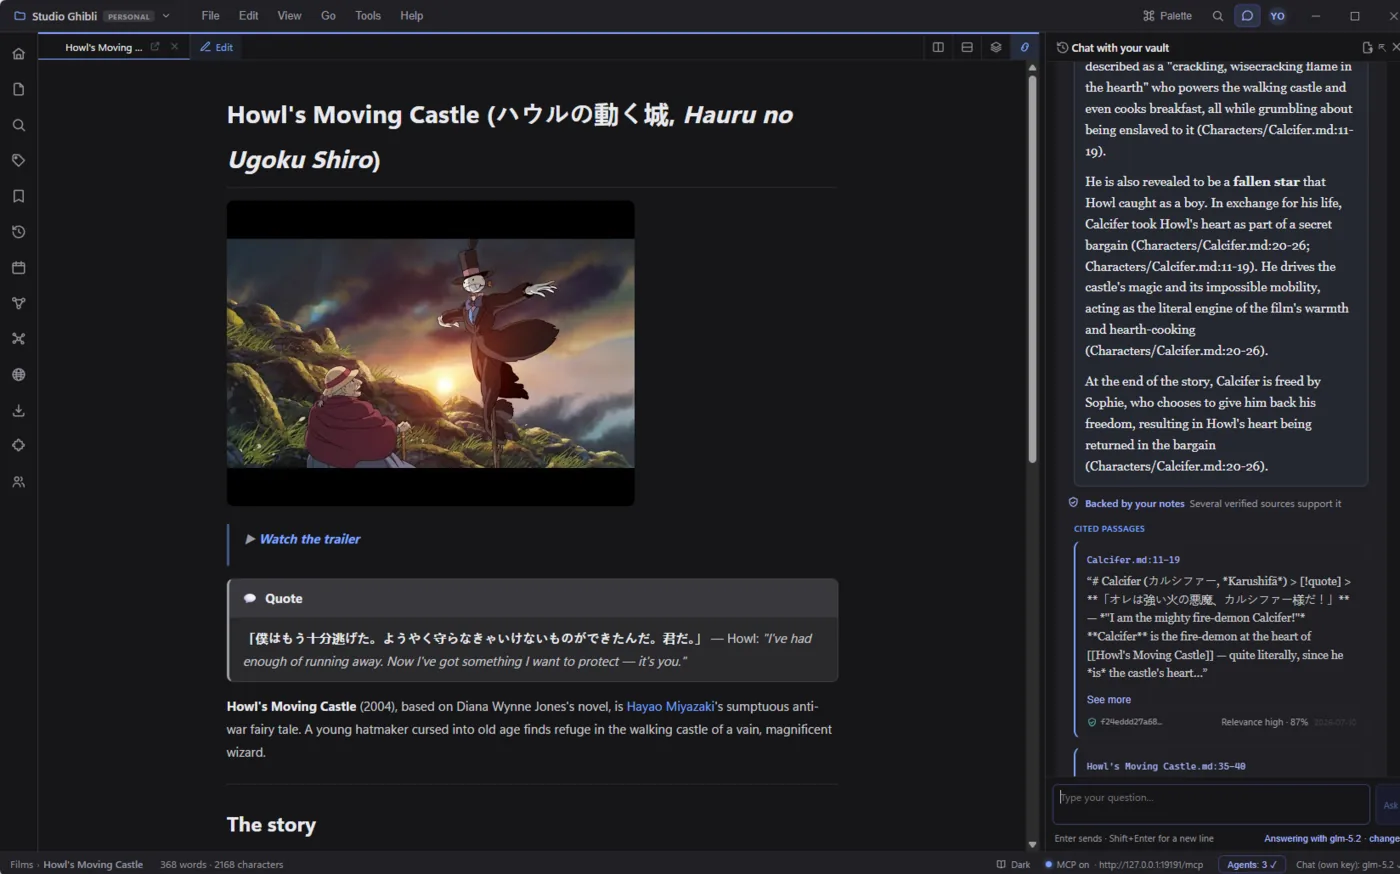Click the f24eddd27a68 hash under the Calcifer passage

tap(1131, 722)
